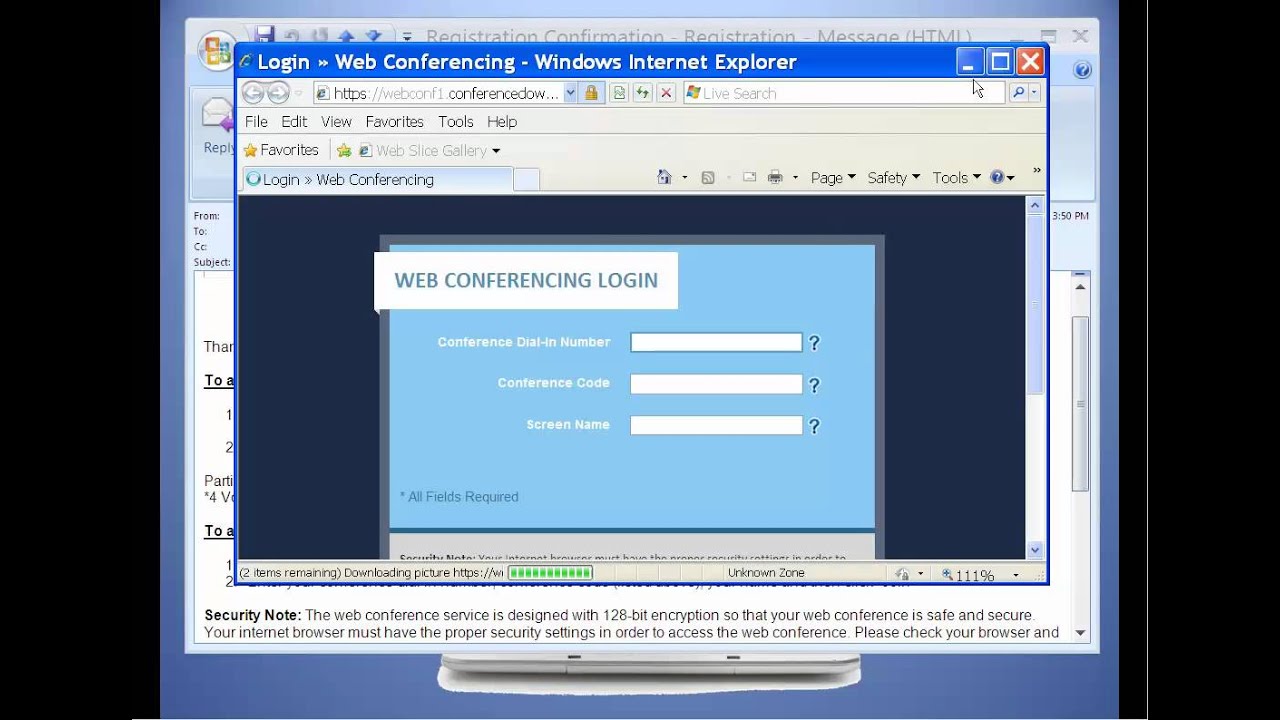Click the Home icon in command bar
Screen dimensions: 1280x720
[x=664, y=178]
